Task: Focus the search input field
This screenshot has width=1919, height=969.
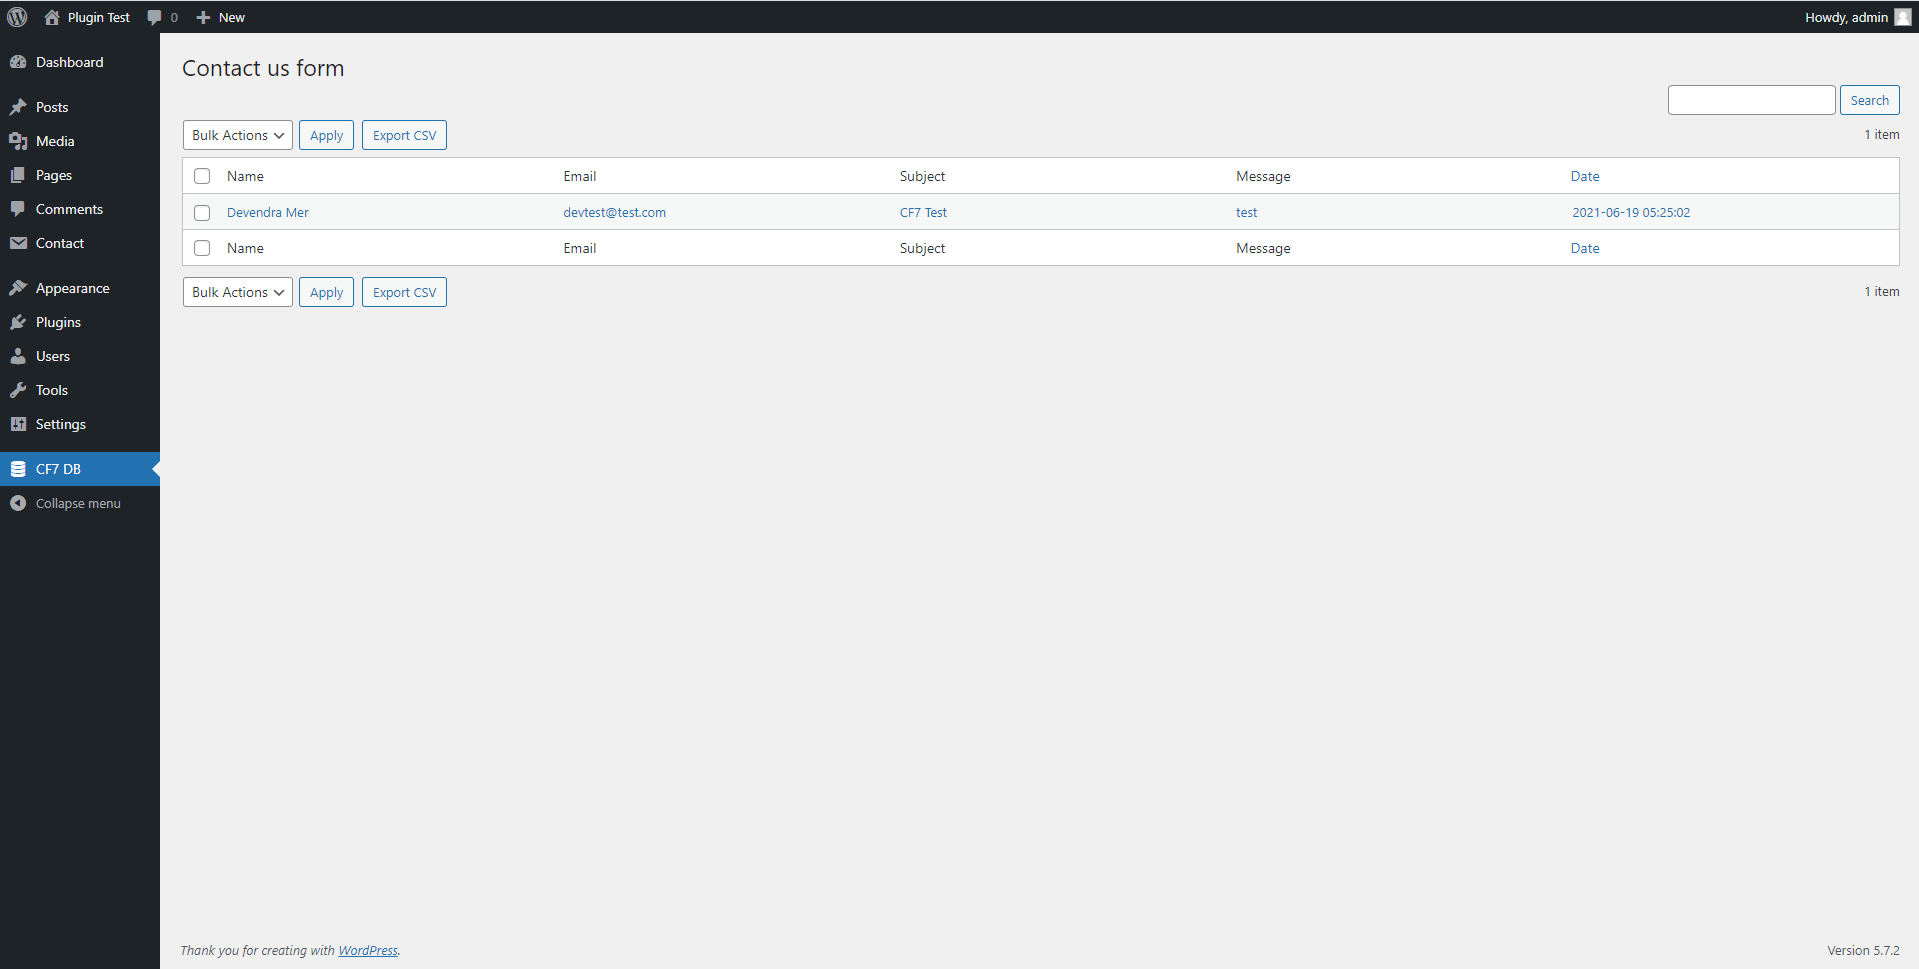Action: pyautogui.click(x=1751, y=100)
